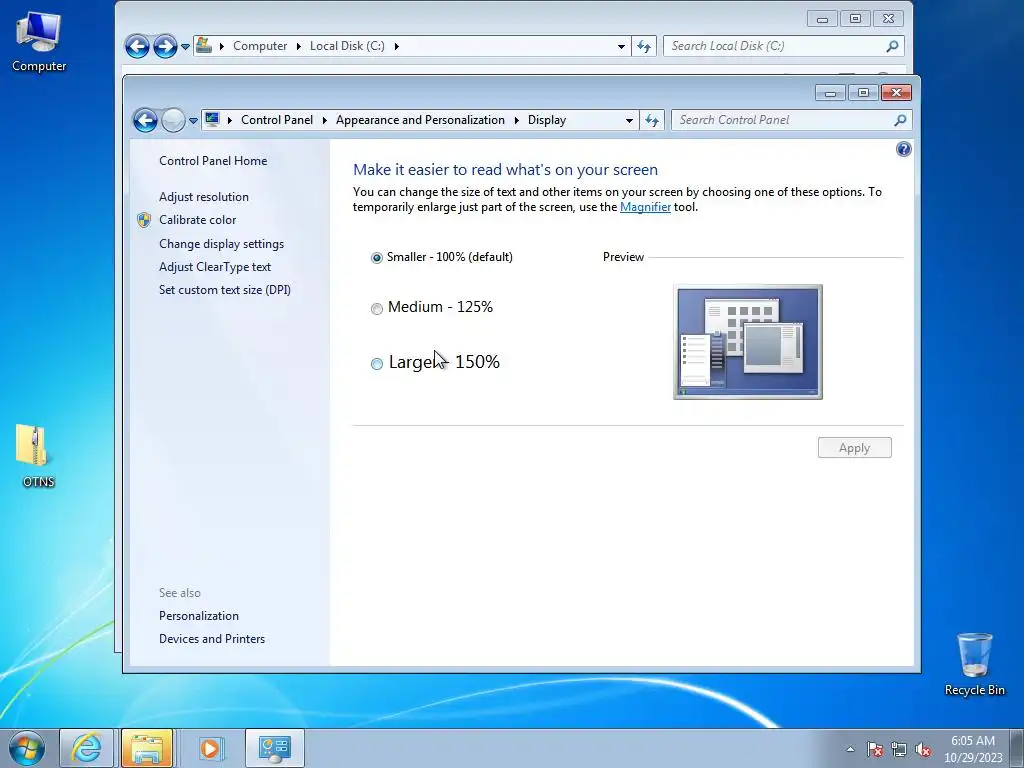Go to Control Panel Home
This screenshot has width=1024, height=768.
213,161
